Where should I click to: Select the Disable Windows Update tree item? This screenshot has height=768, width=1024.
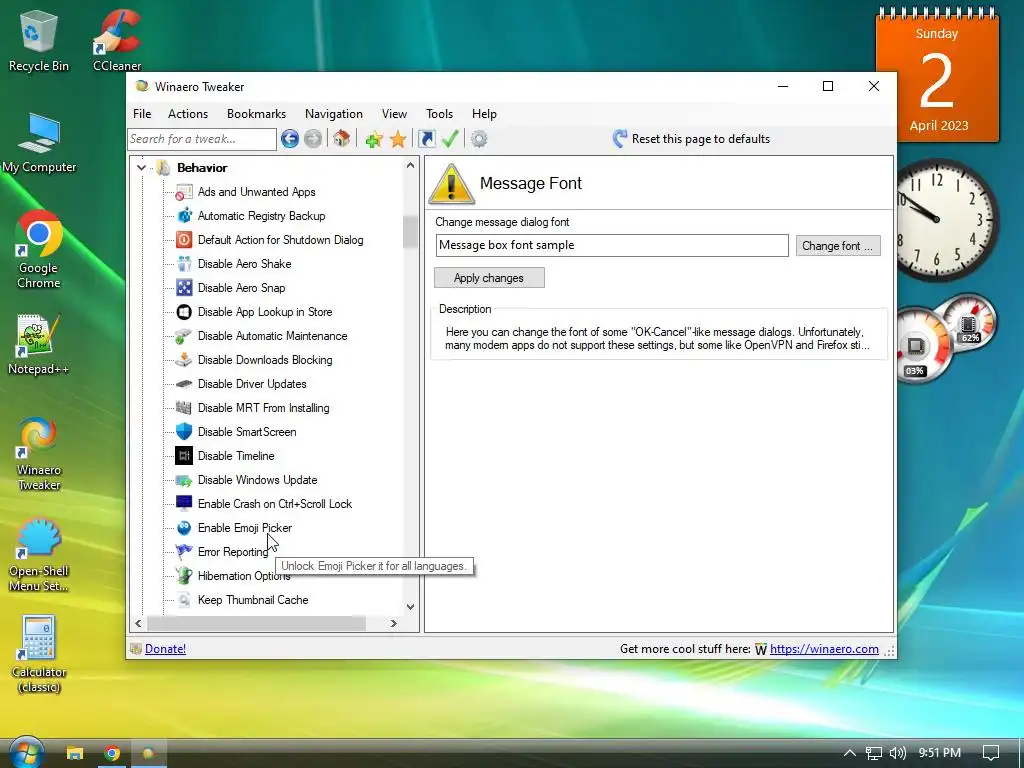(257, 480)
